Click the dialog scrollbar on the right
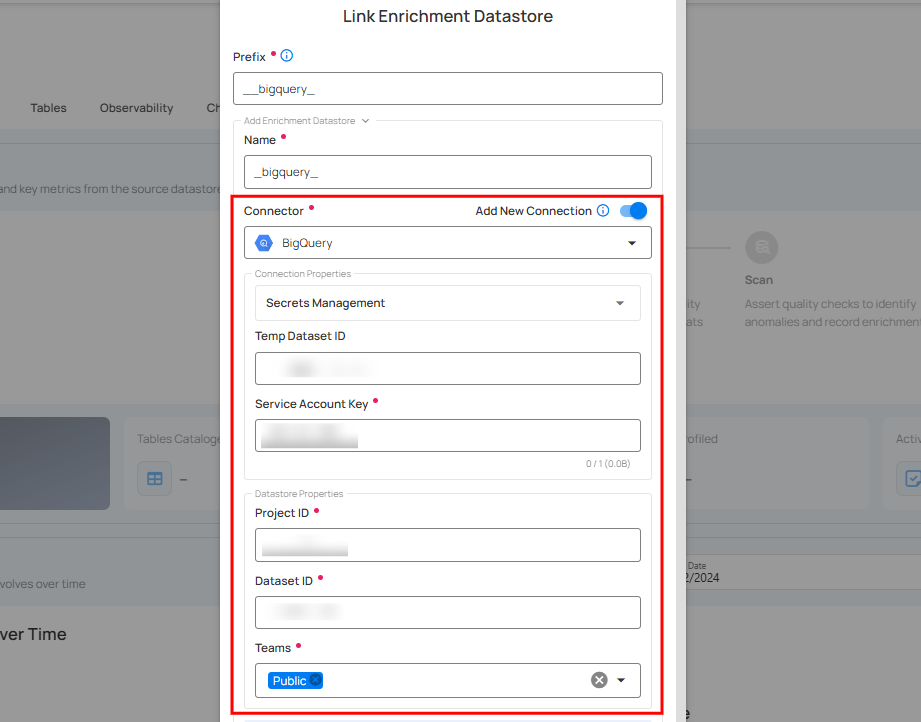 [680, 360]
